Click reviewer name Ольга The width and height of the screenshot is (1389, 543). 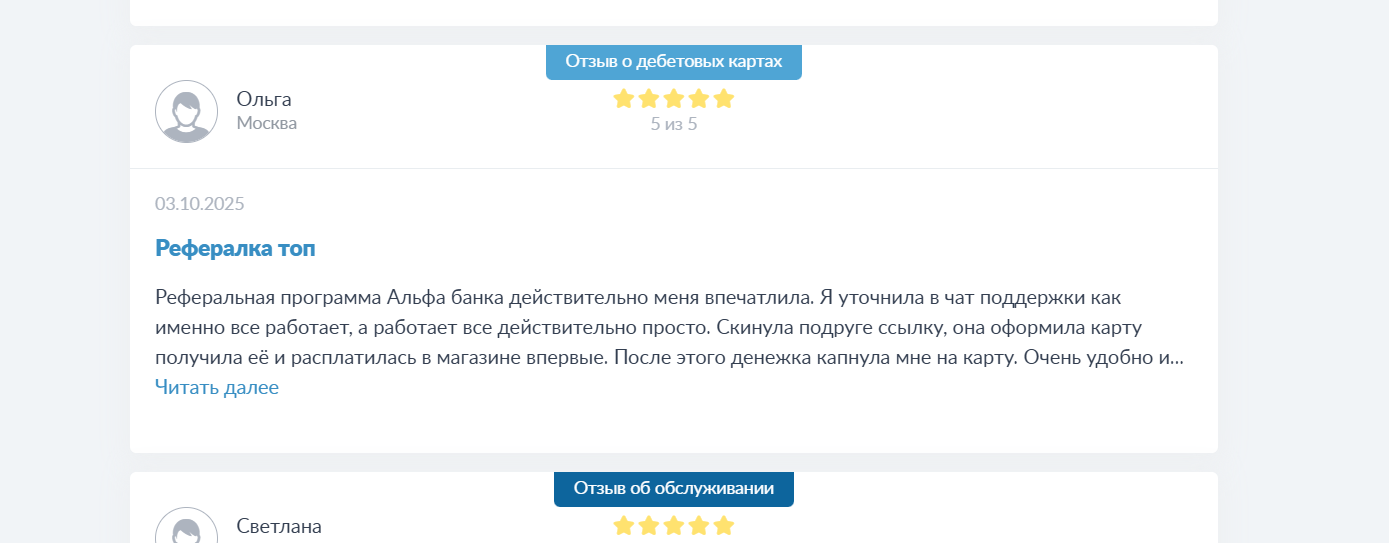tap(264, 99)
